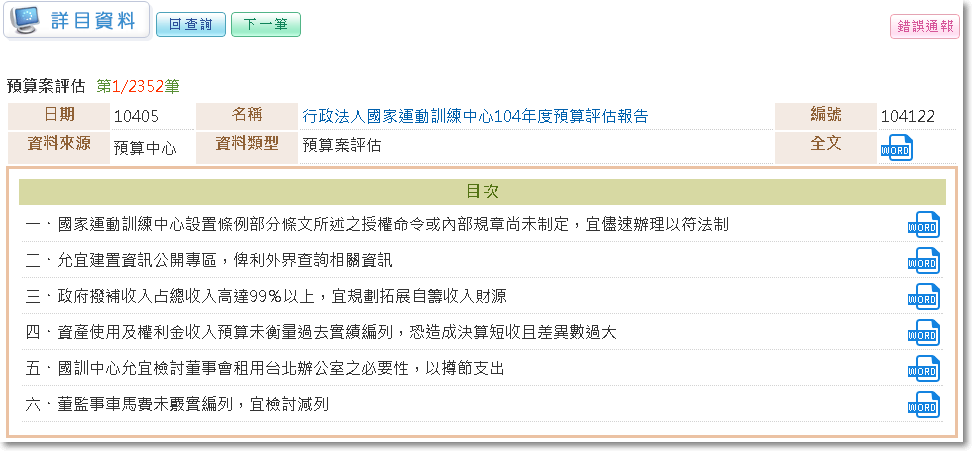The height and width of the screenshot is (451, 972).
Task: Download the full-text Word file icon
Action: (896, 148)
